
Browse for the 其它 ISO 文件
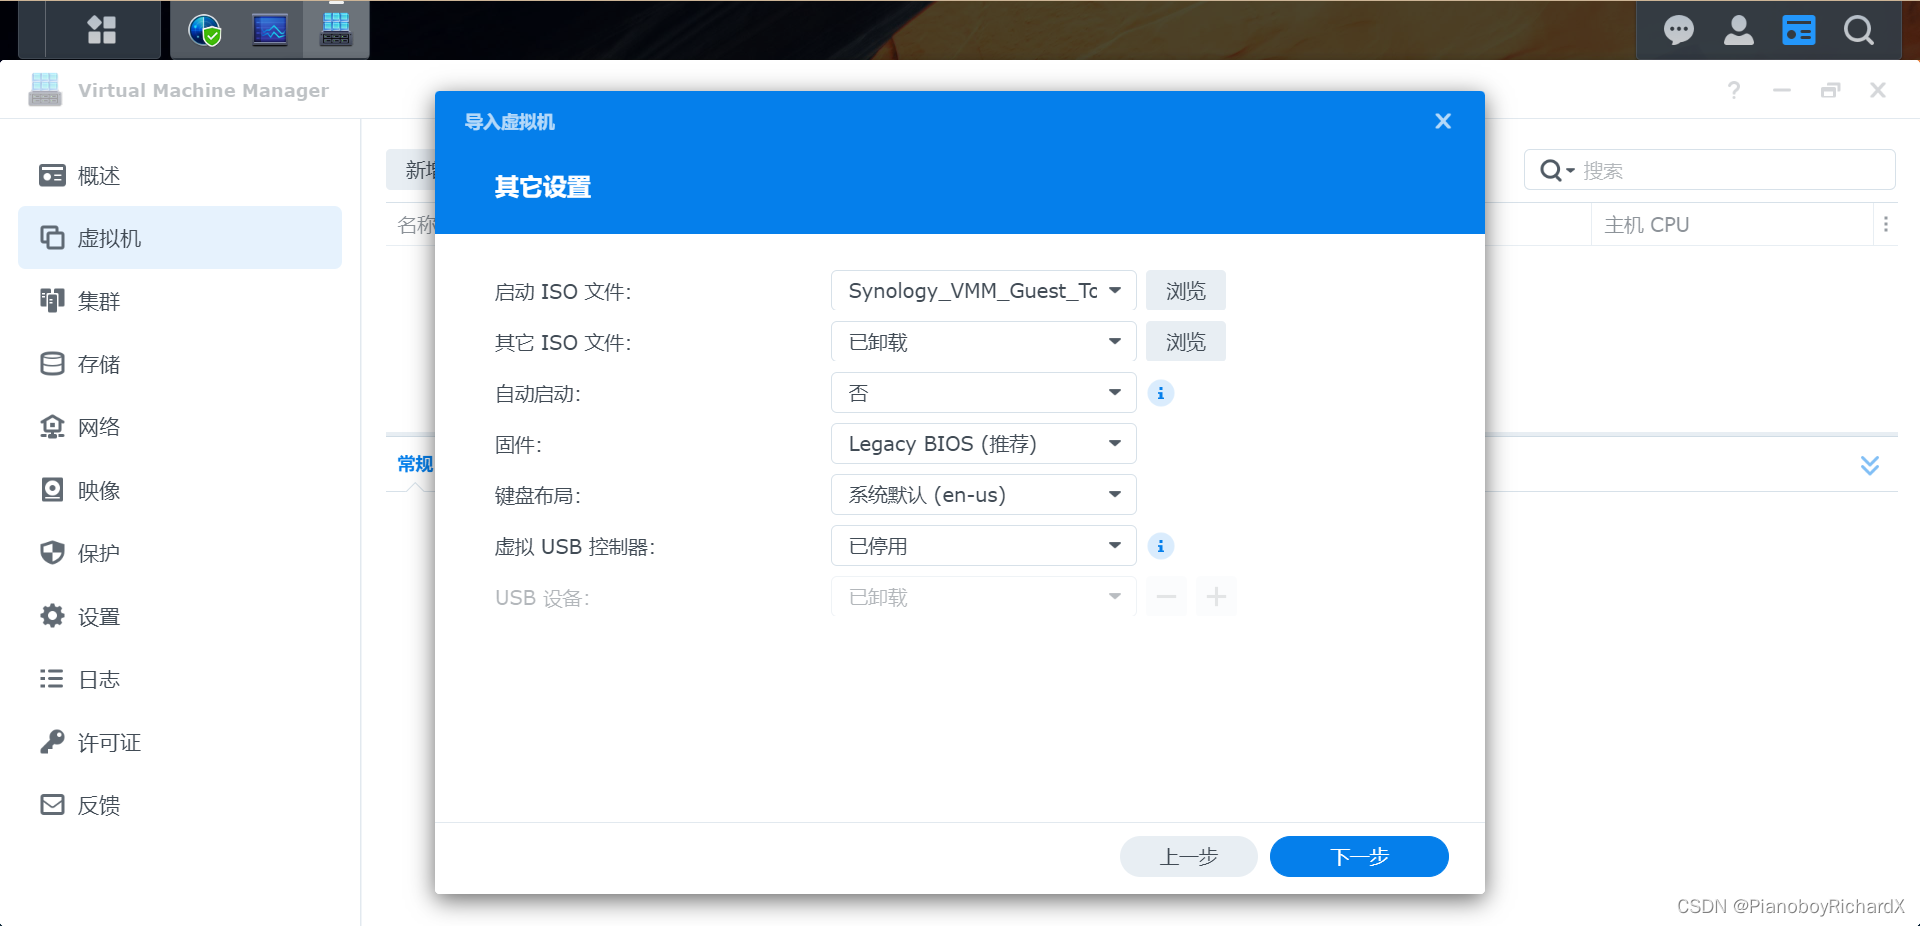[x=1186, y=342]
